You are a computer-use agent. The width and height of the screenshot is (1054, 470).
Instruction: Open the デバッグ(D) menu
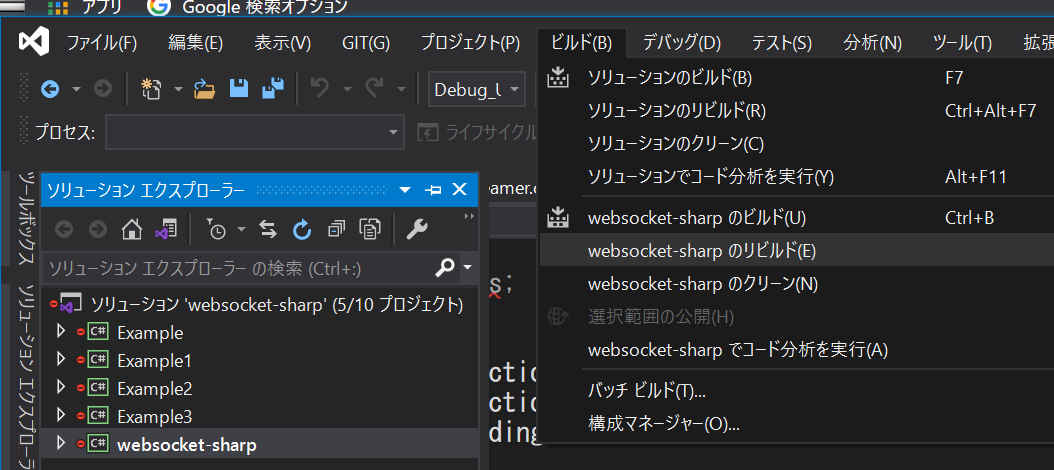(681, 43)
